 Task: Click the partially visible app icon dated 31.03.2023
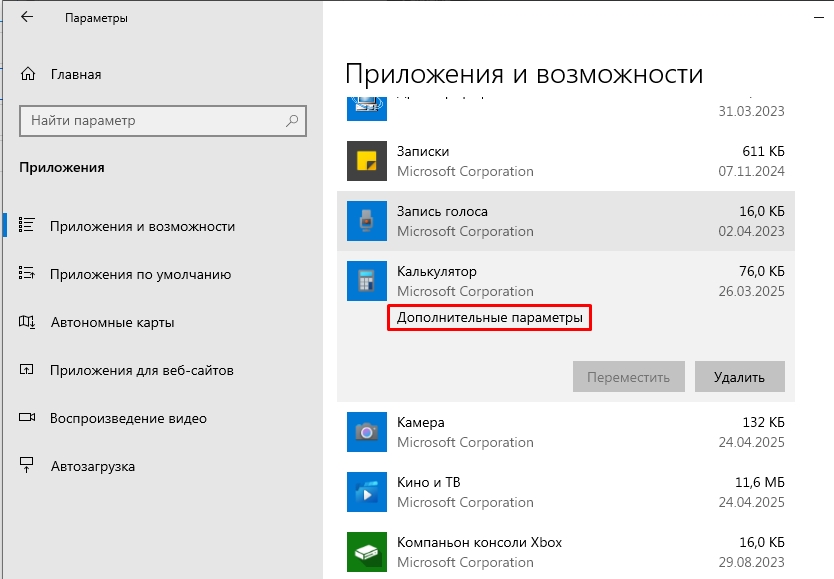(367, 108)
